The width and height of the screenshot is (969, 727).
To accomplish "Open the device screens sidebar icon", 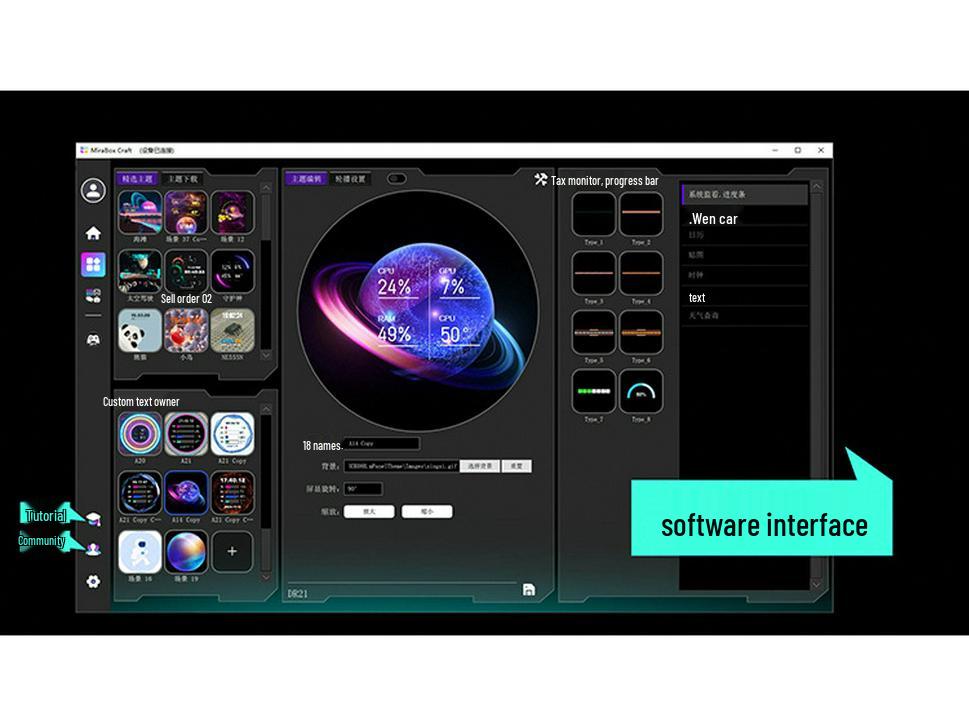I will click(93, 293).
